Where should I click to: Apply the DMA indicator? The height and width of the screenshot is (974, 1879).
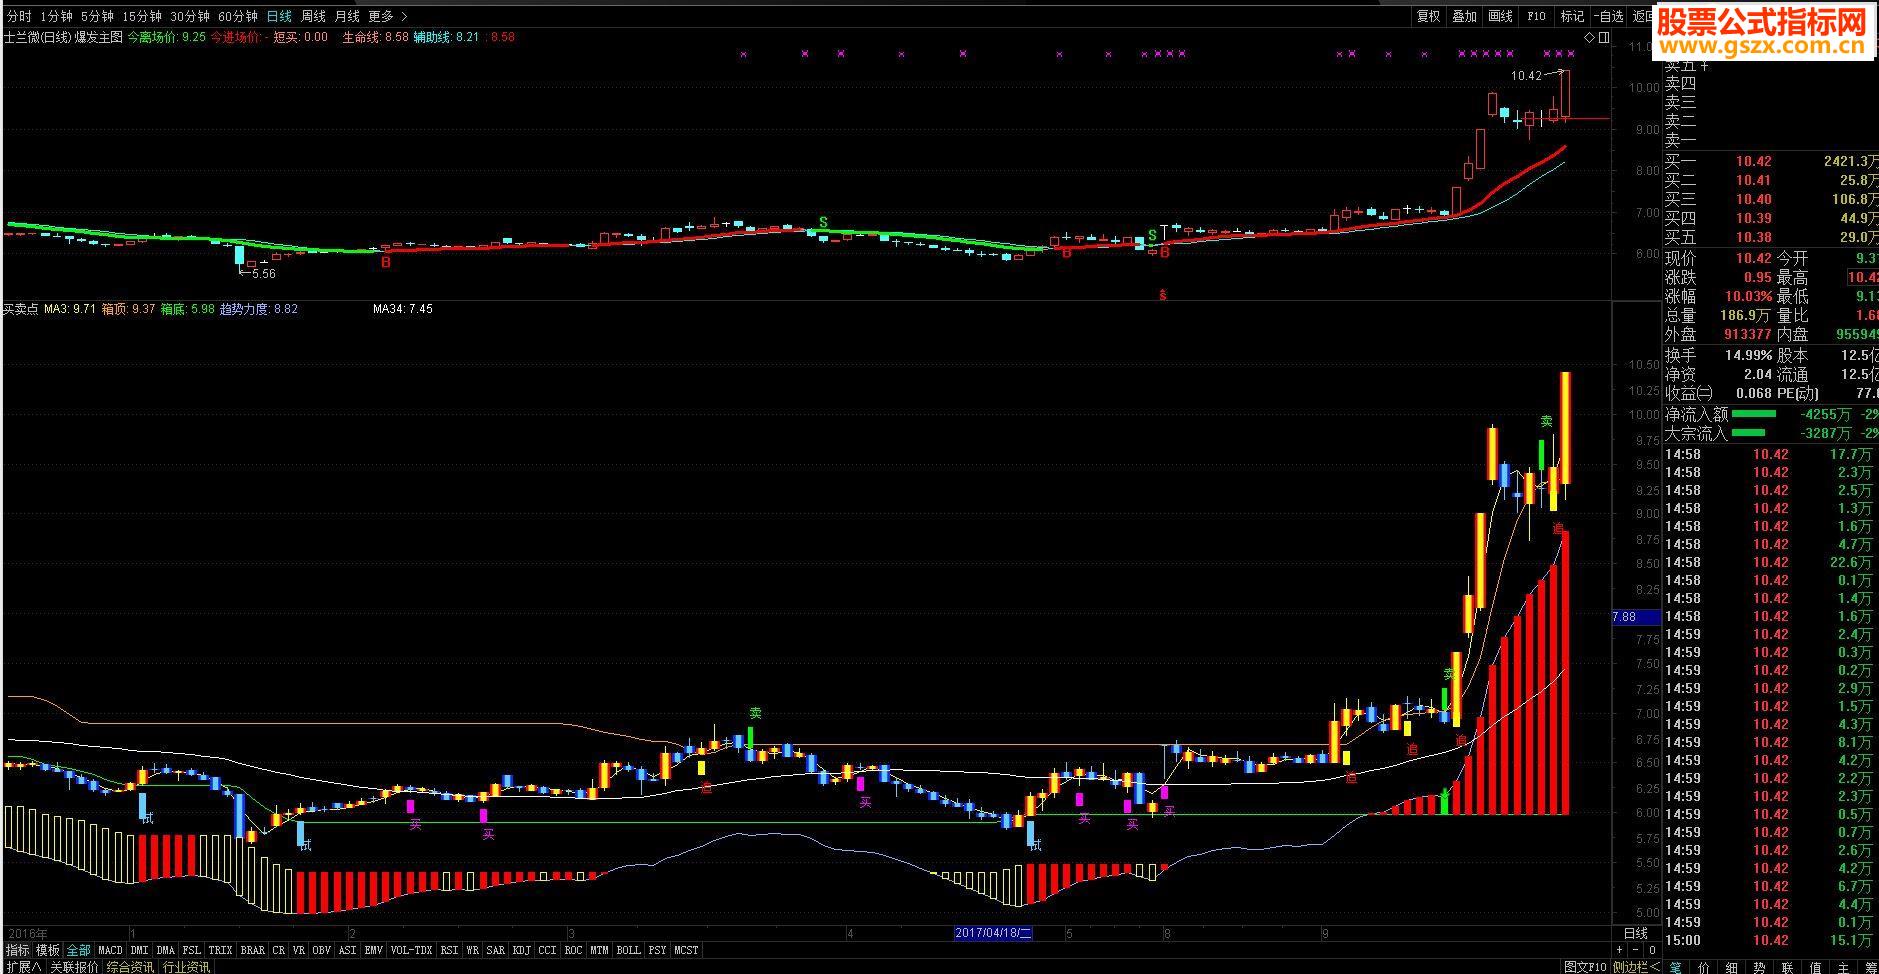[x=165, y=950]
